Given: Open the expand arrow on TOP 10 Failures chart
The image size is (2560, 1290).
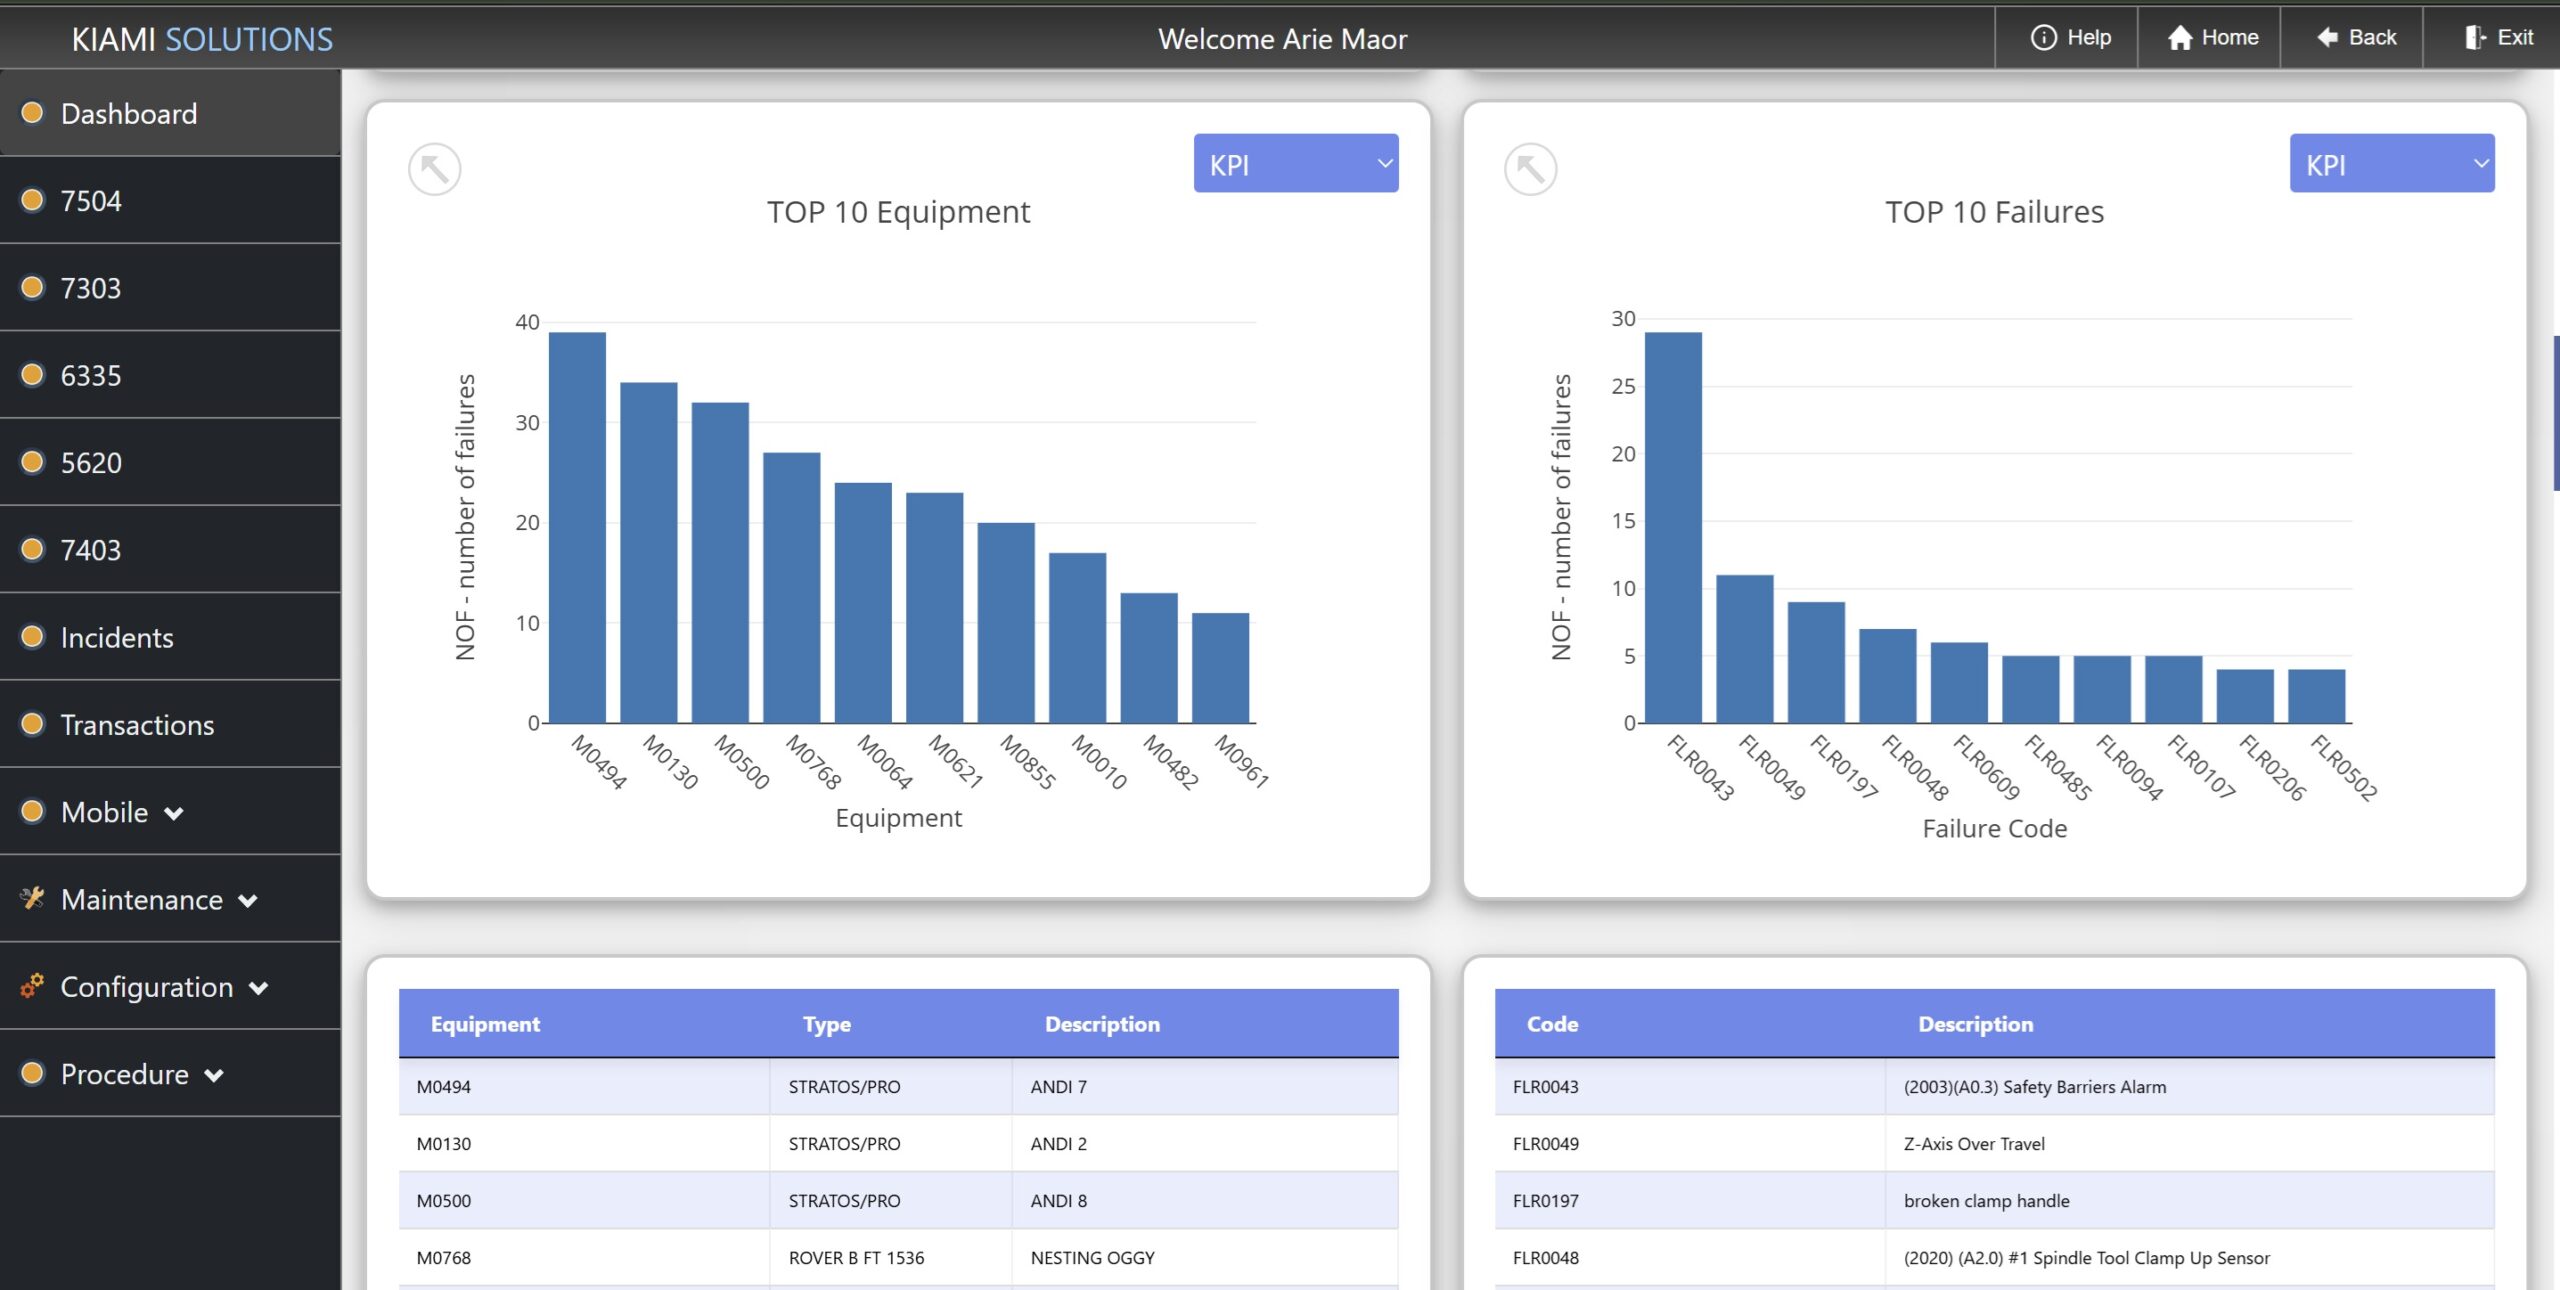Looking at the screenshot, I should (x=1529, y=169).
